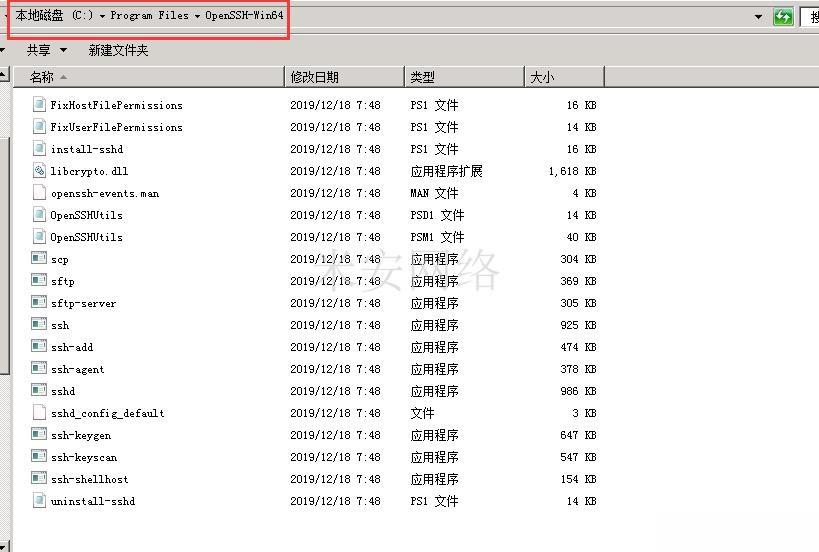Click the install-sshd script icon
Screen dimensions: 819x552
tap(39, 148)
